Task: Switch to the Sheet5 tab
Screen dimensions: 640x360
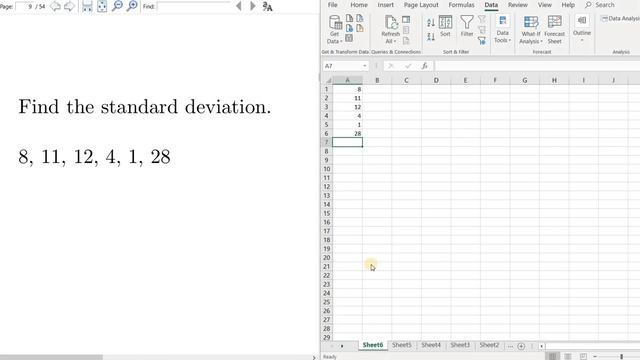Action: click(402, 345)
